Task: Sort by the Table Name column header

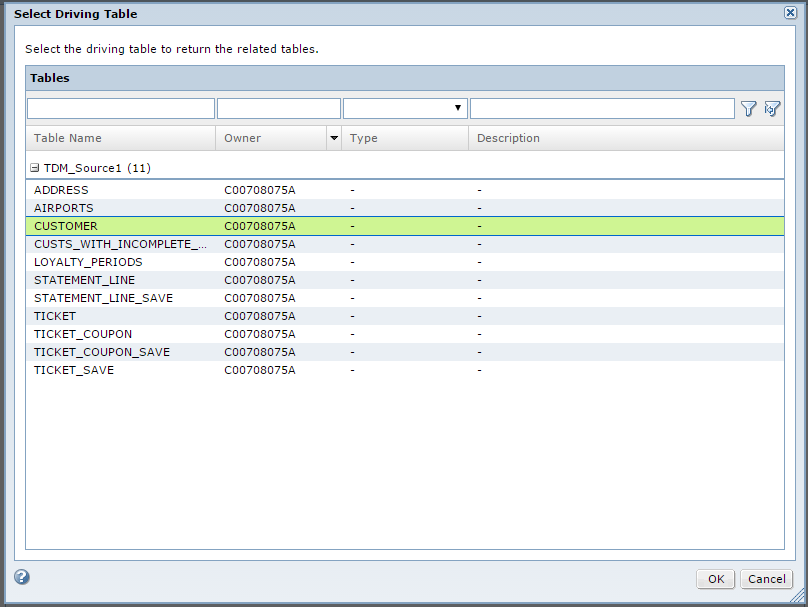Action: pyautogui.click(x=121, y=138)
